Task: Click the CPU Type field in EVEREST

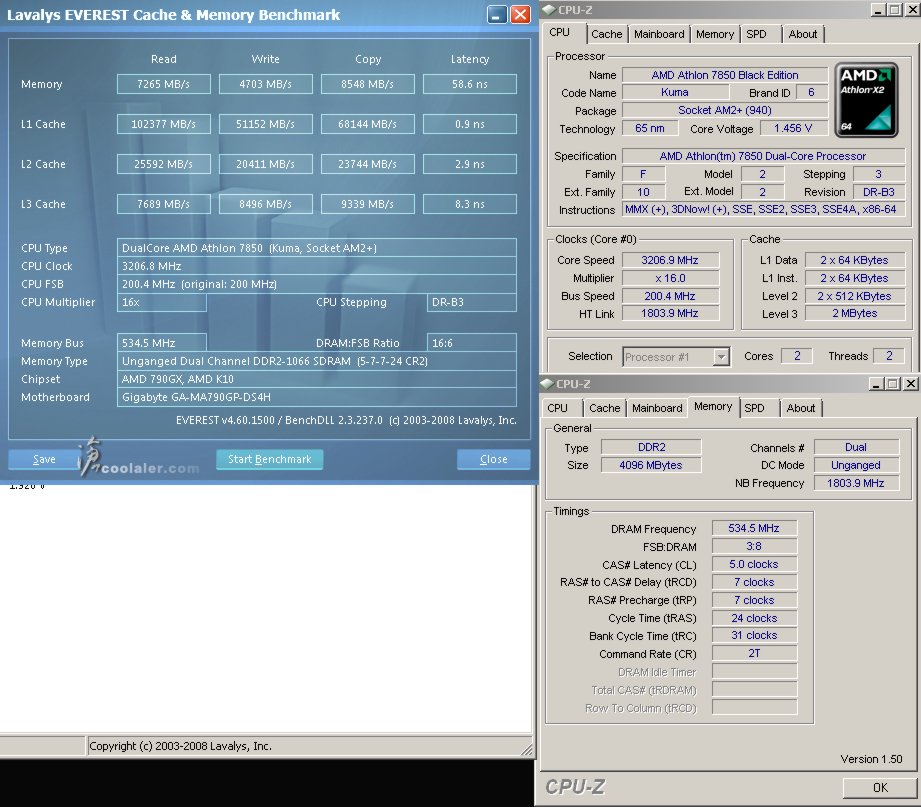Action: (x=317, y=248)
